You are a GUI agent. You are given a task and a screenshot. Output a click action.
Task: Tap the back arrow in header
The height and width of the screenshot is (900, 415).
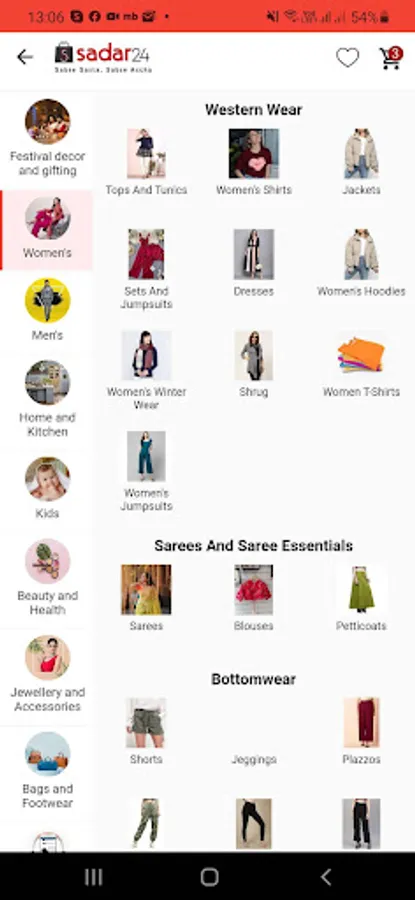[25, 57]
